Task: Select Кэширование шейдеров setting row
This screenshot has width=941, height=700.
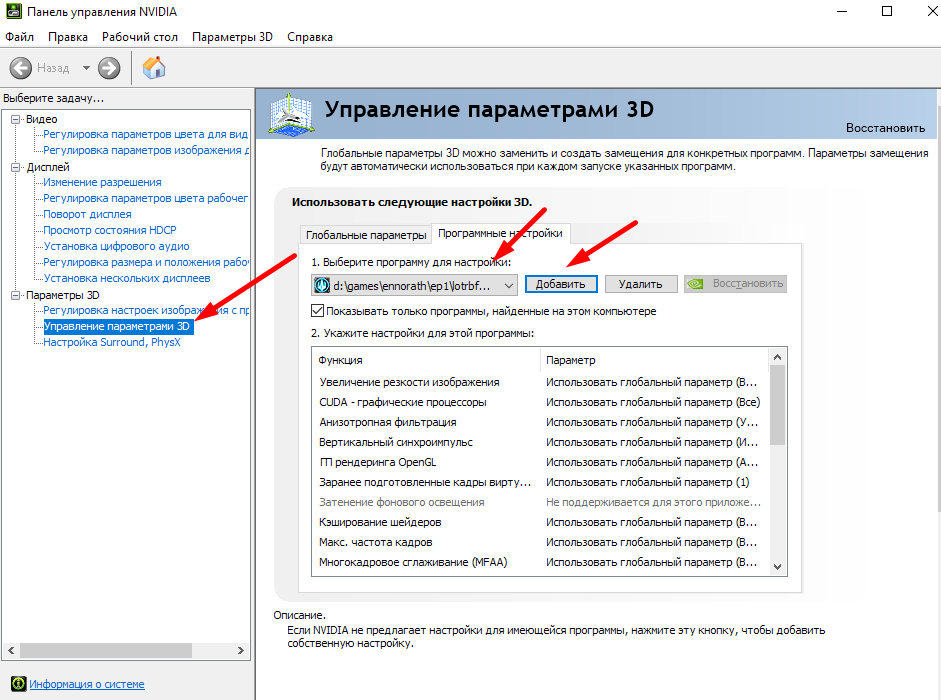Action: click(x=540, y=522)
